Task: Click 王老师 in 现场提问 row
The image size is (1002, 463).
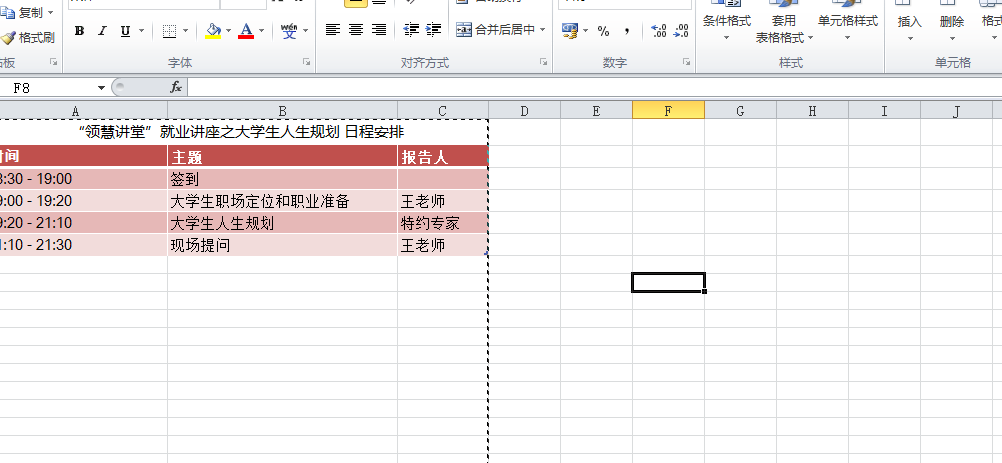Action: coord(443,245)
